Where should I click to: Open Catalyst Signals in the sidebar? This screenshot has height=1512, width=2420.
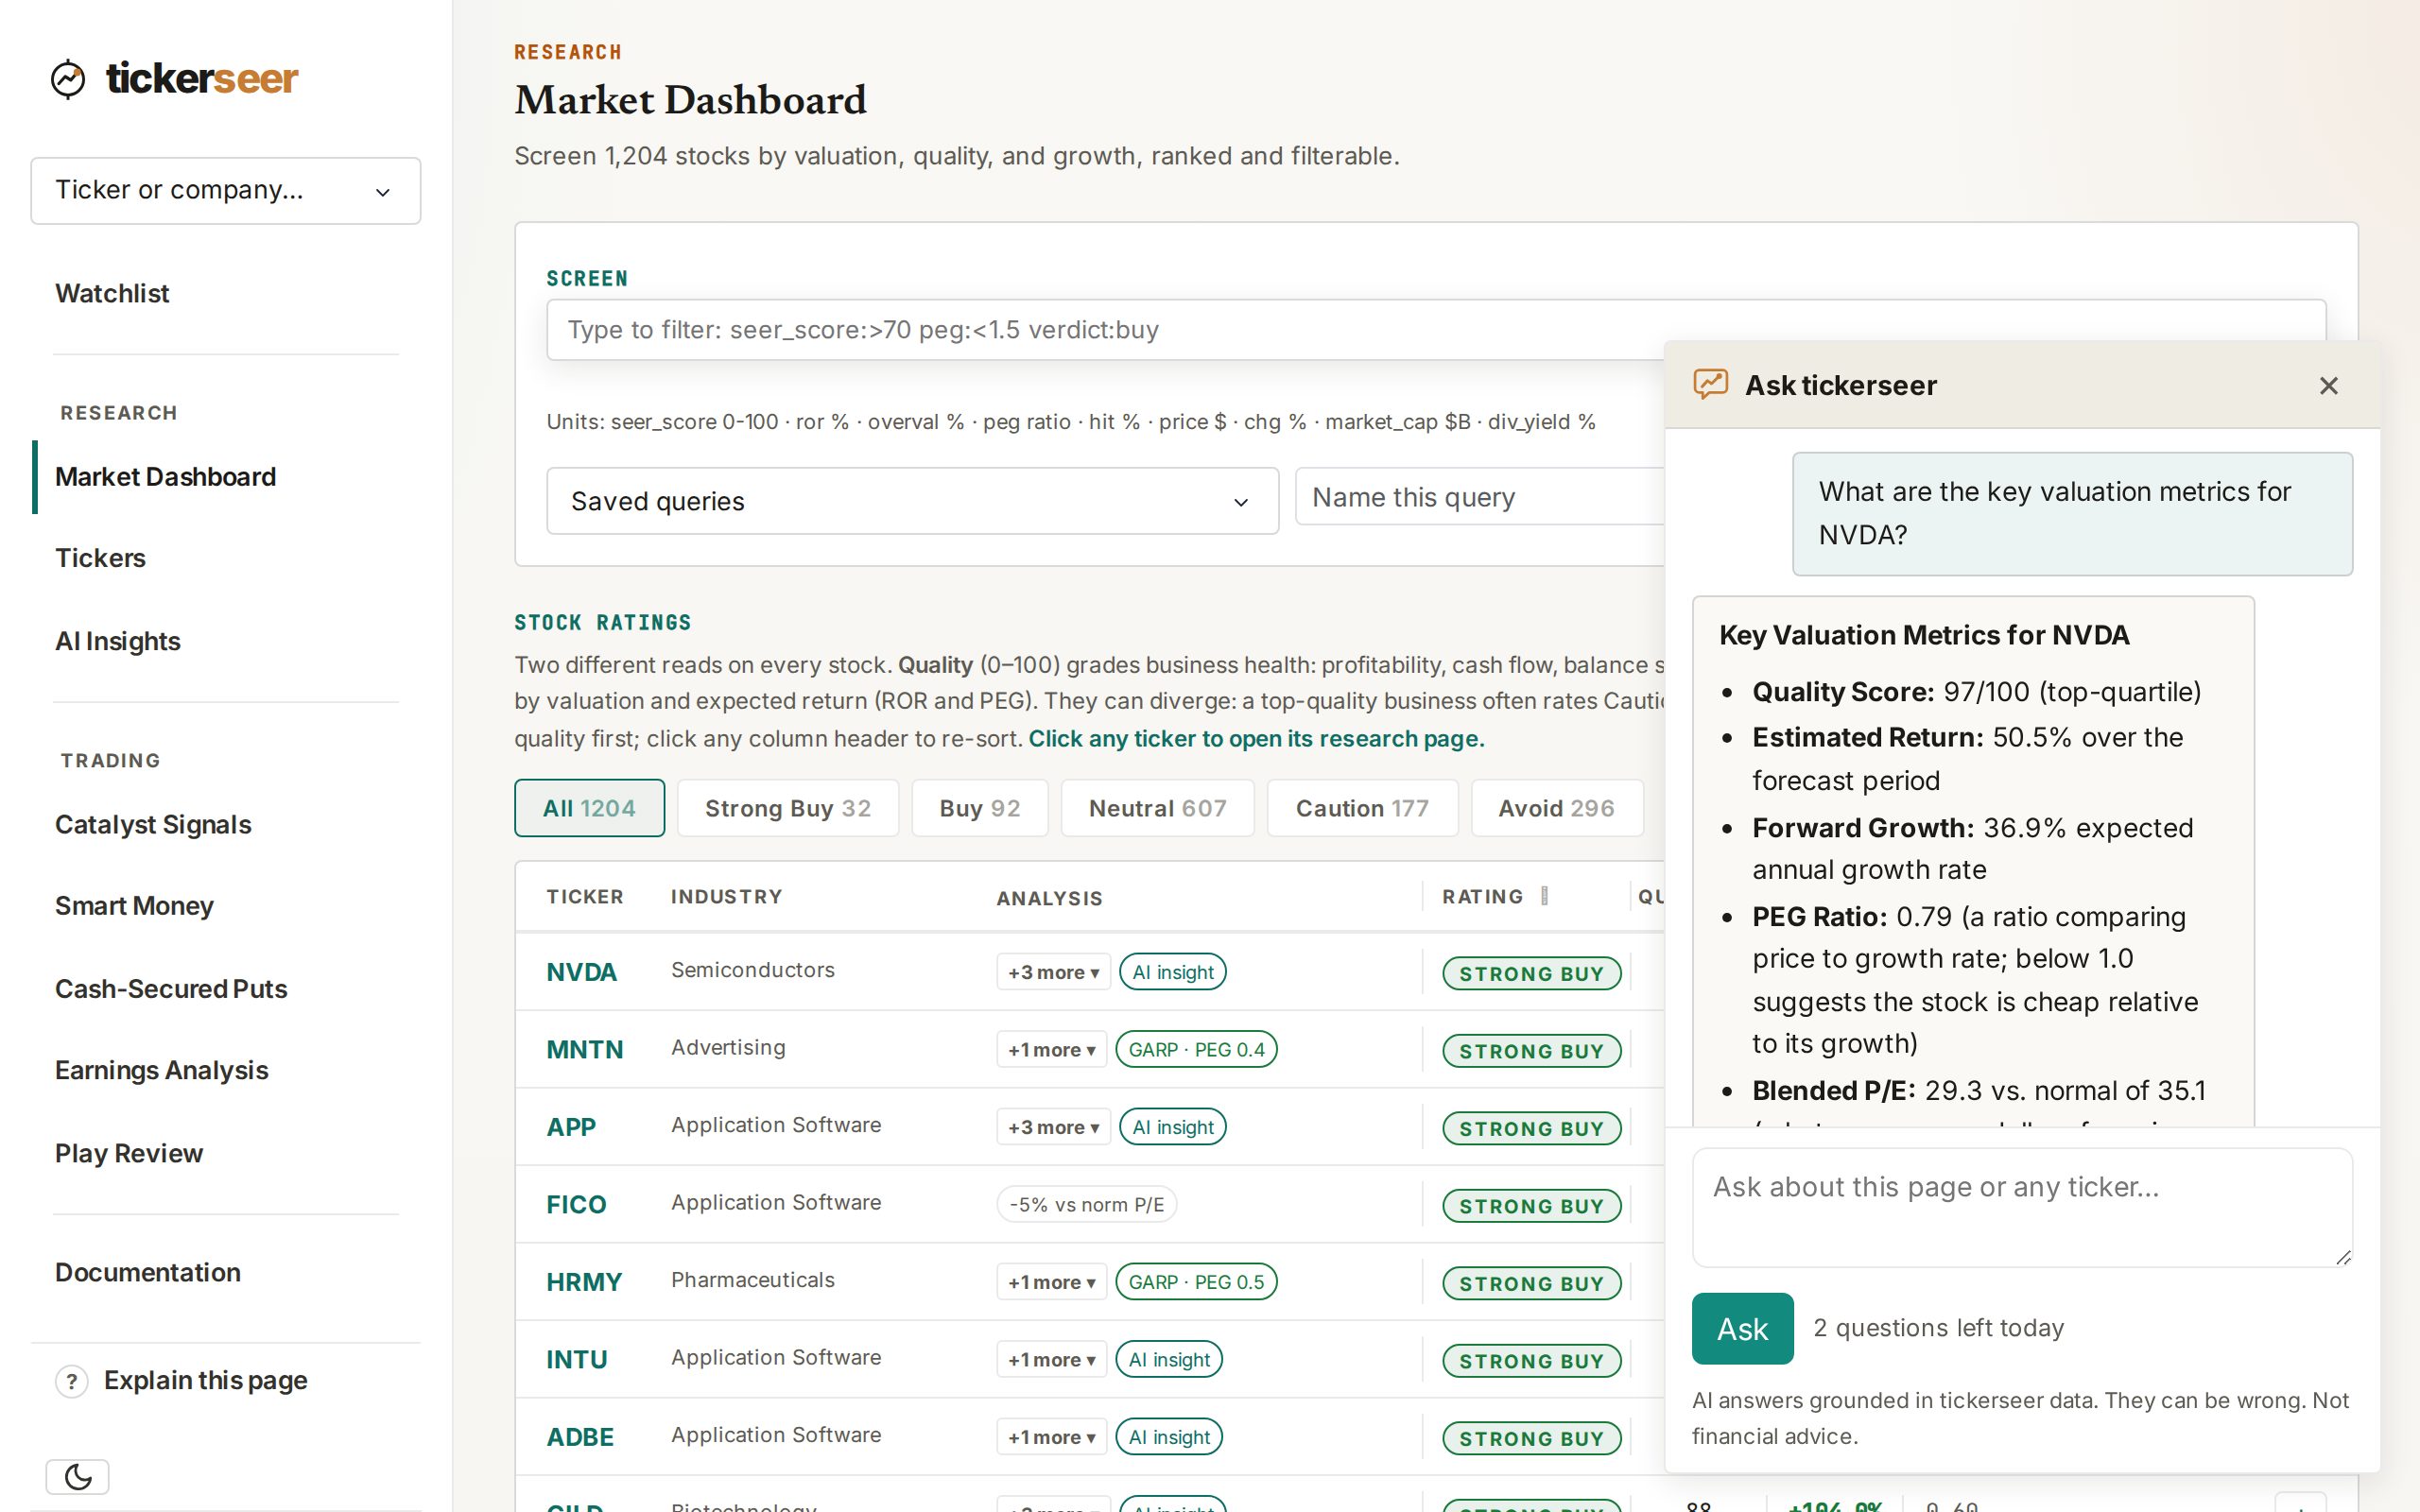pyautogui.click(x=153, y=825)
